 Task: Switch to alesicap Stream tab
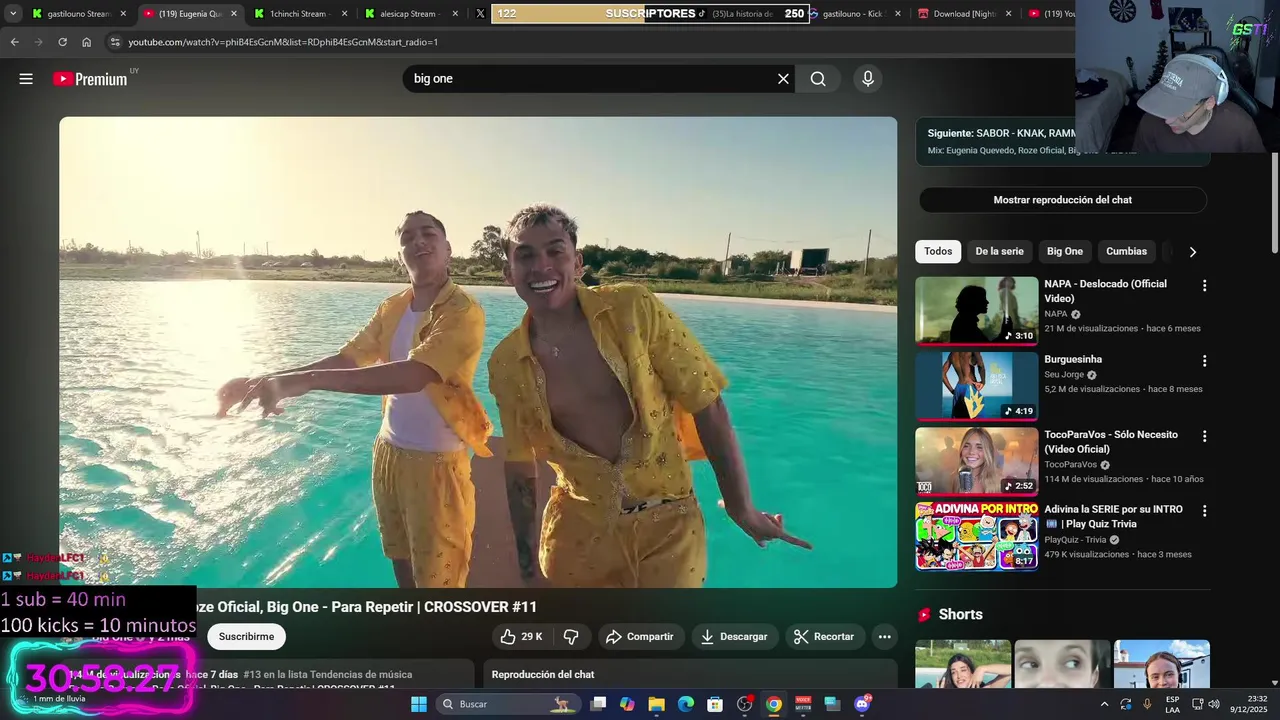(408, 14)
